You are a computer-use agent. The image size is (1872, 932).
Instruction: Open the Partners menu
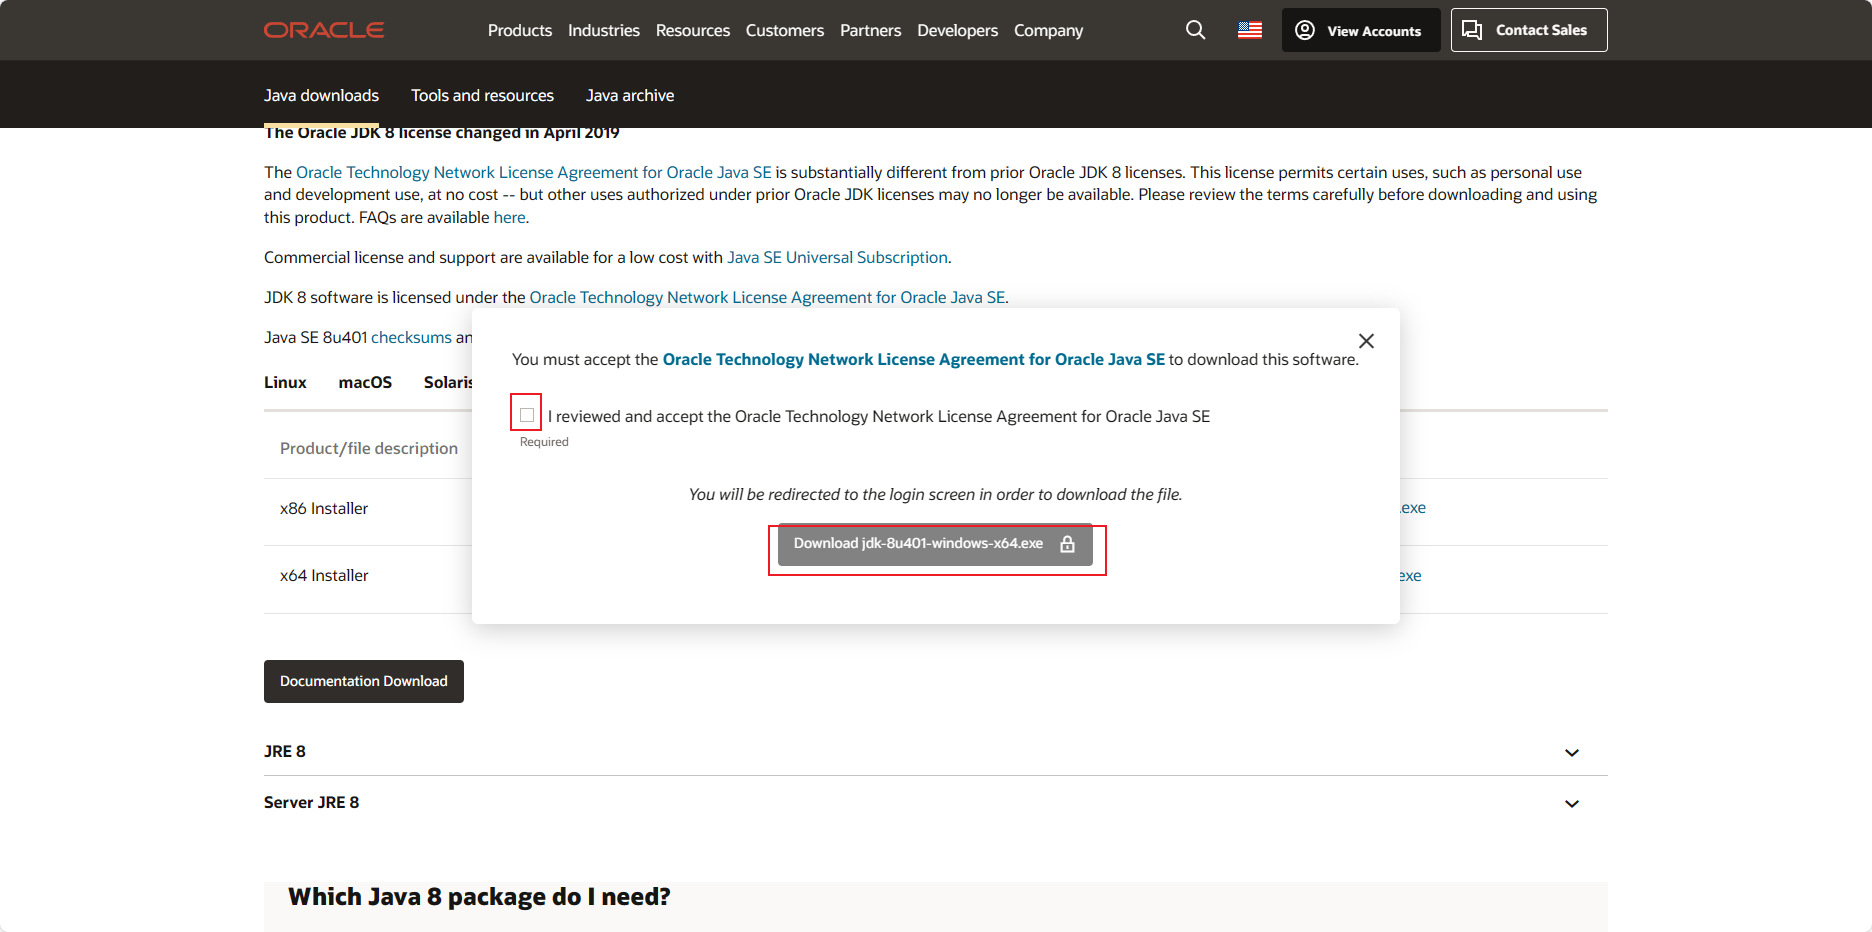[x=871, y=30]
